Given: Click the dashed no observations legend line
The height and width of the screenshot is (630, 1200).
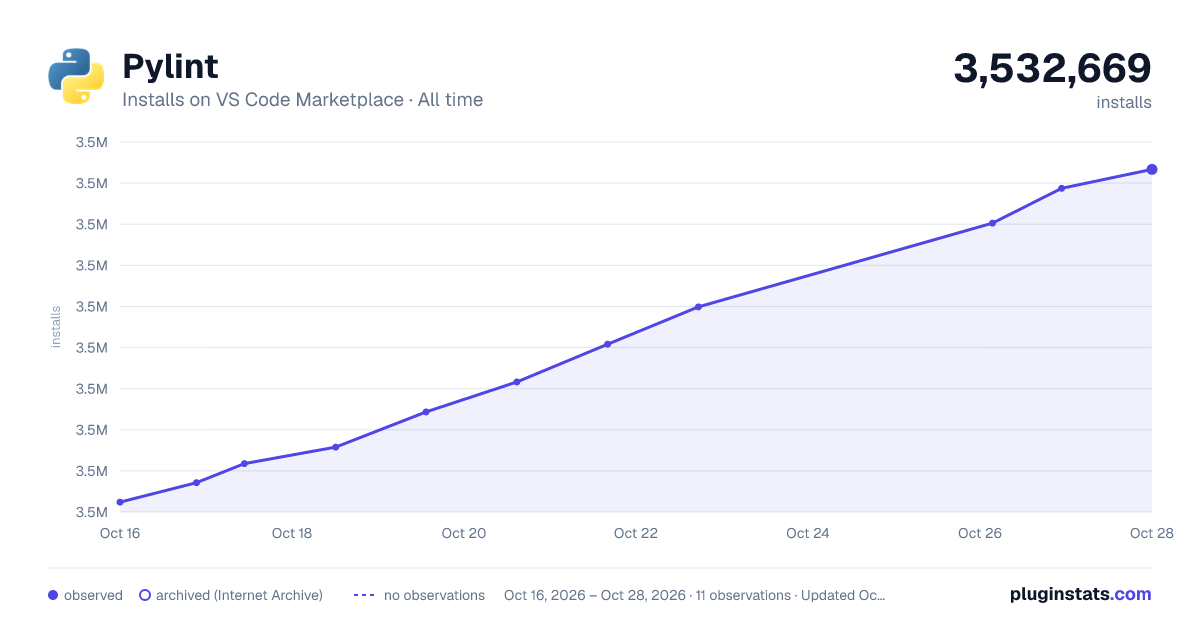Looking at the screenshot, I should coord(364,595).
